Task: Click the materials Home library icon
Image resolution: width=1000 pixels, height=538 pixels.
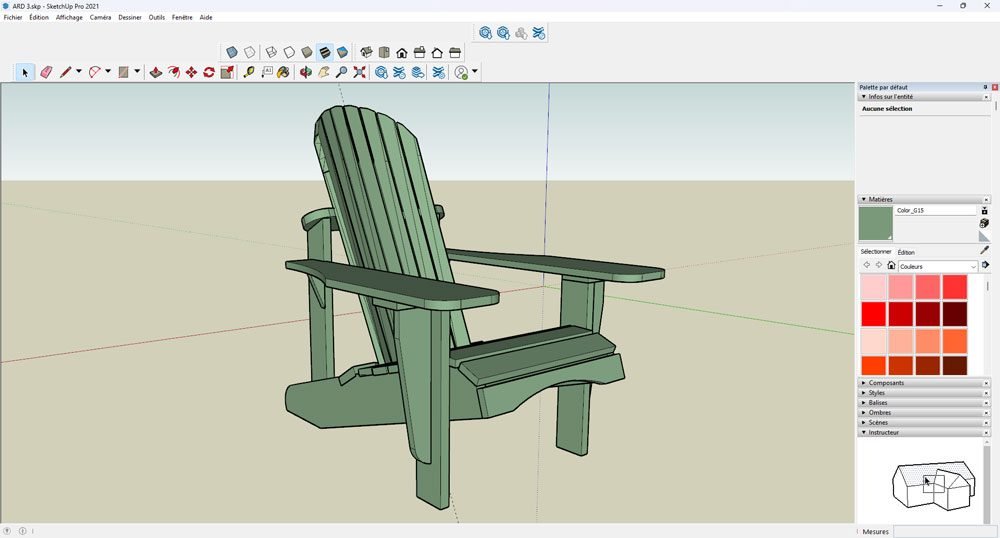Action: point(891,265)
